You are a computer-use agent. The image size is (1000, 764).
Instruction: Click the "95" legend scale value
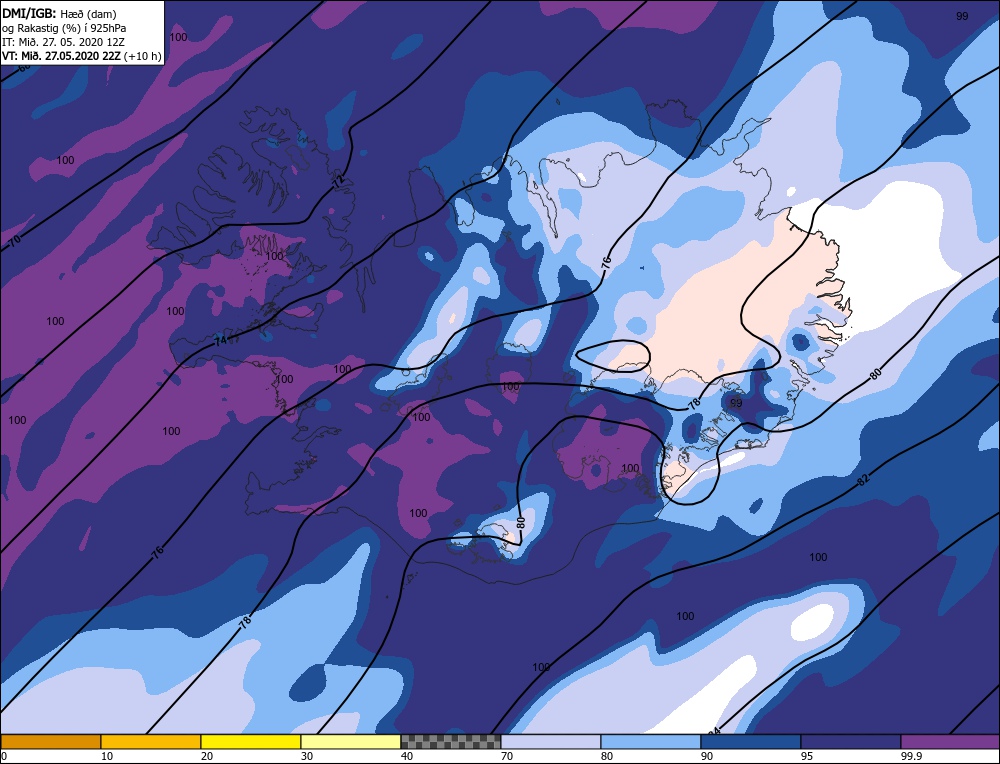point(807,756)
